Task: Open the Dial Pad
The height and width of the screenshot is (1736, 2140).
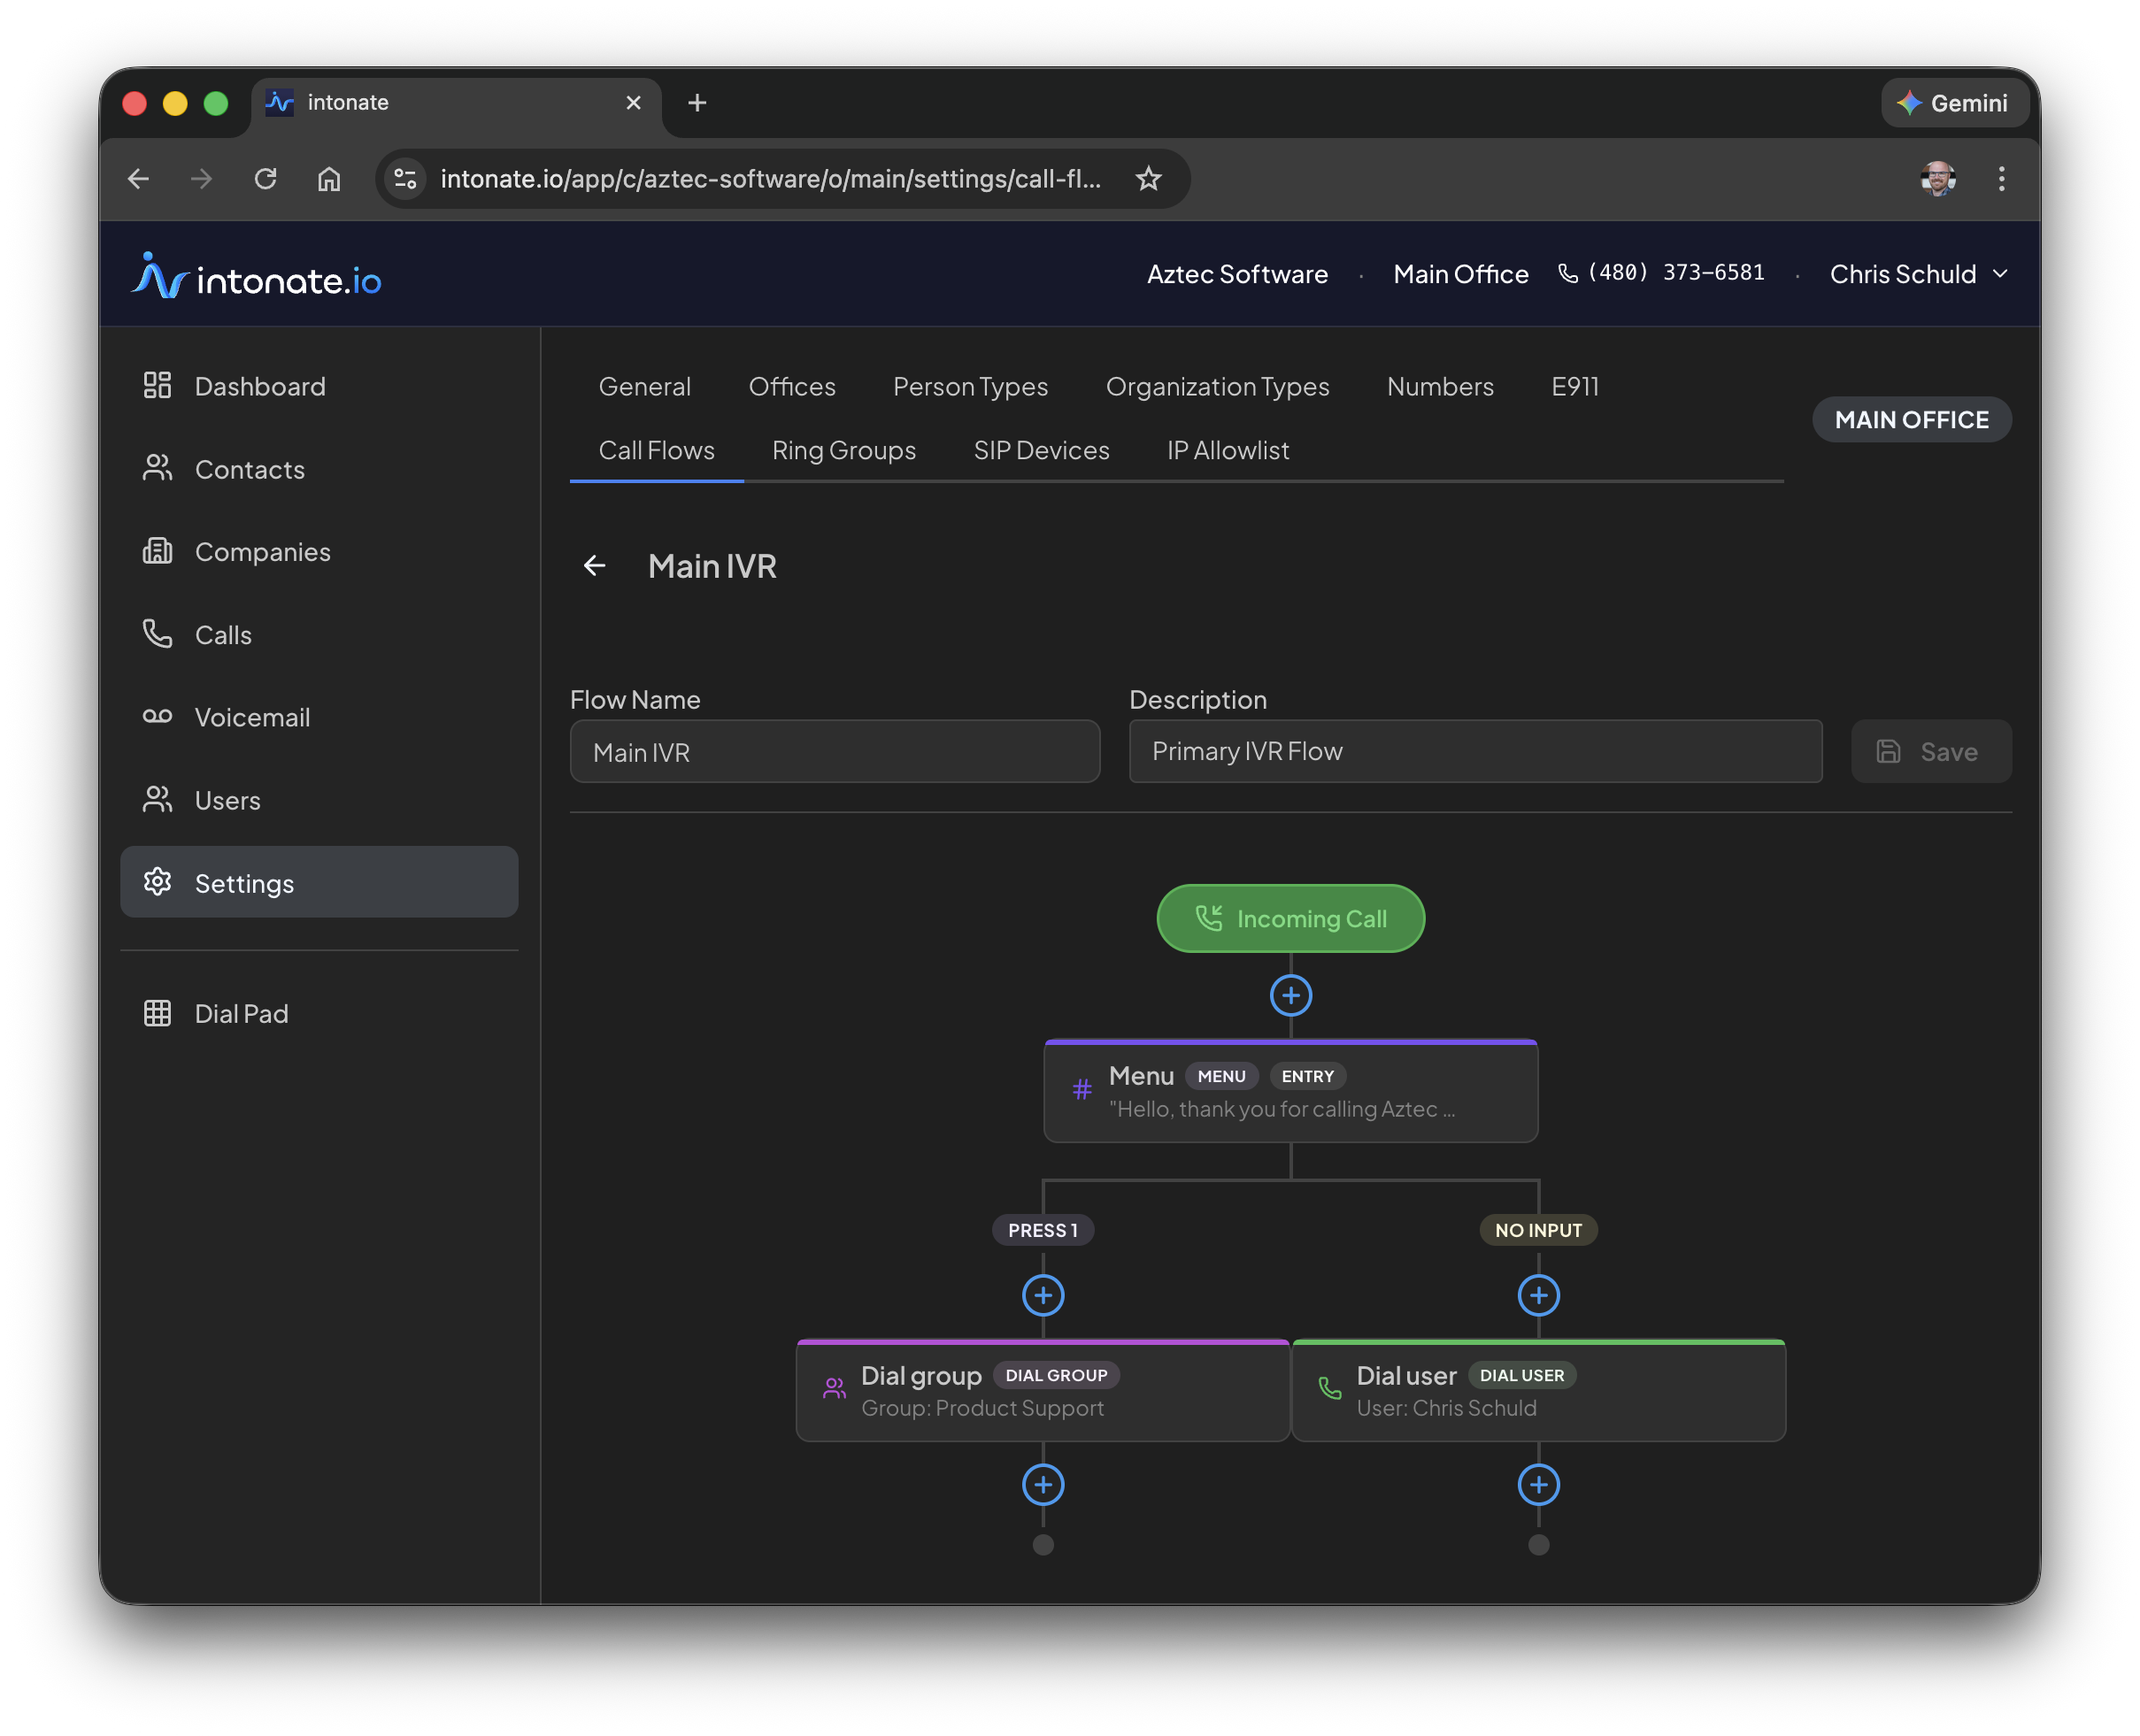Action: coord(241,1013)
